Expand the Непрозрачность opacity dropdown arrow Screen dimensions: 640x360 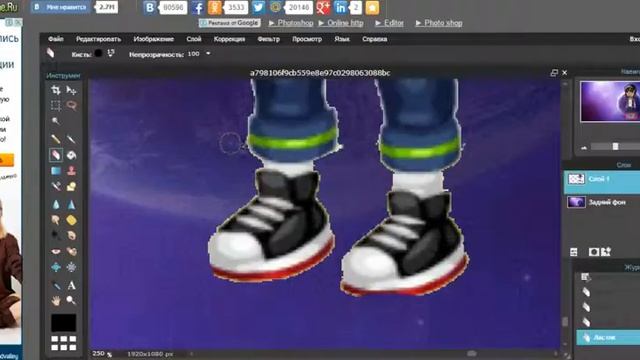click(208, 53)
